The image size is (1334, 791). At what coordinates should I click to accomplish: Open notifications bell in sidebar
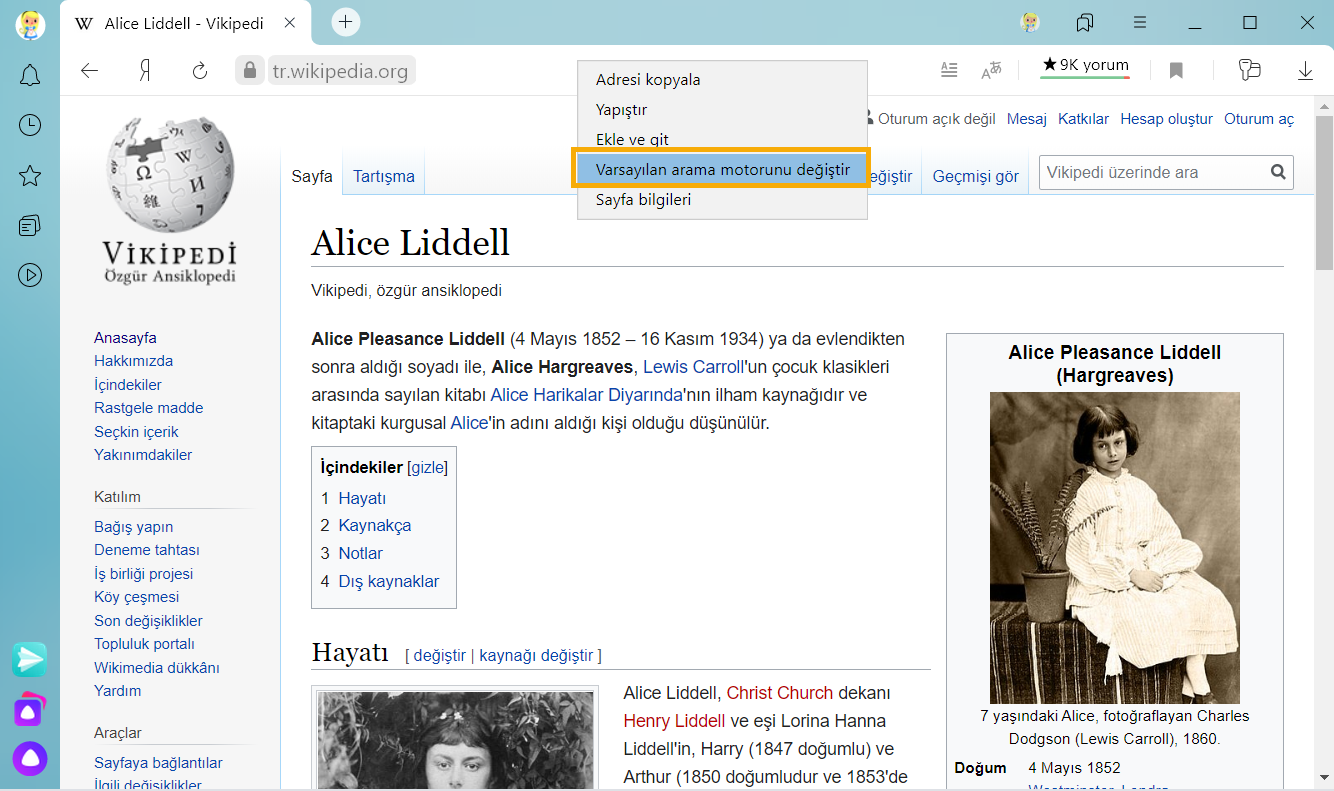click(x=30, y=75)
